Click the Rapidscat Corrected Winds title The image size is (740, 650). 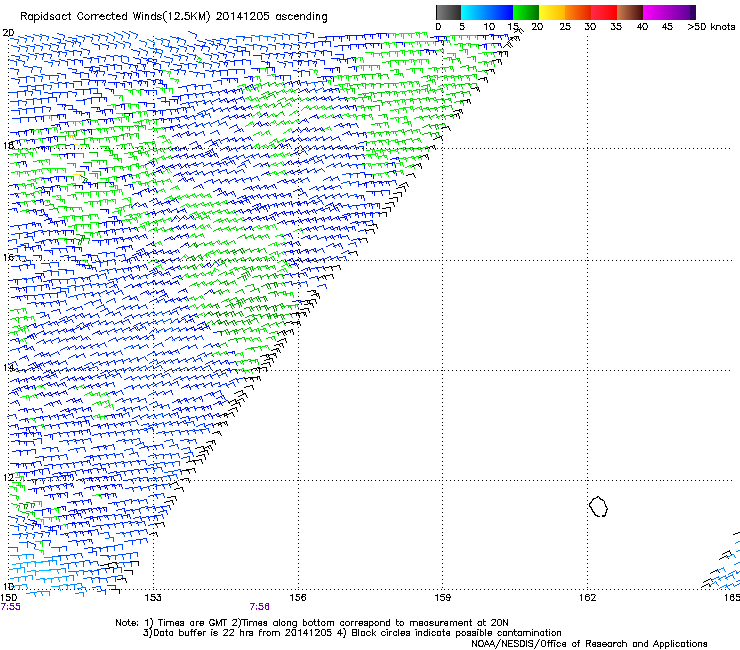pos(174,17)
